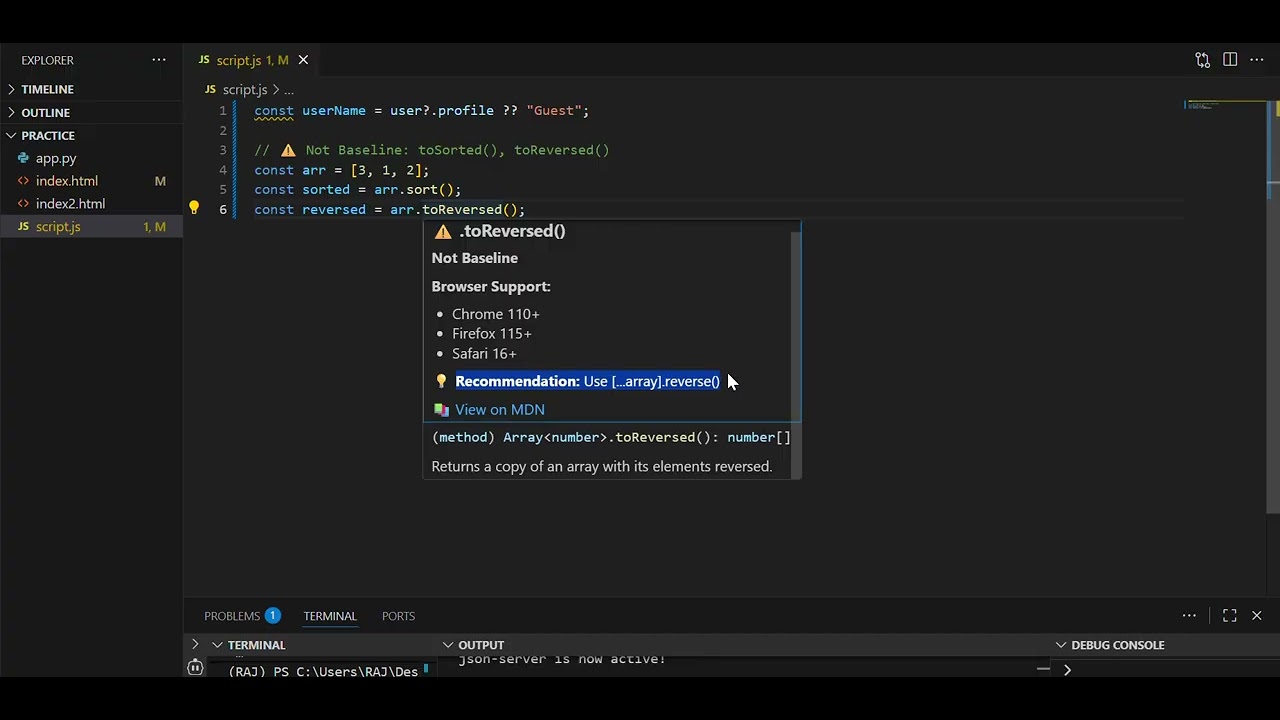Open editor more actions ellipsis
The height and width of the screenshot is (720, 1280).
pyautogui.click(x=1257, y=60)
